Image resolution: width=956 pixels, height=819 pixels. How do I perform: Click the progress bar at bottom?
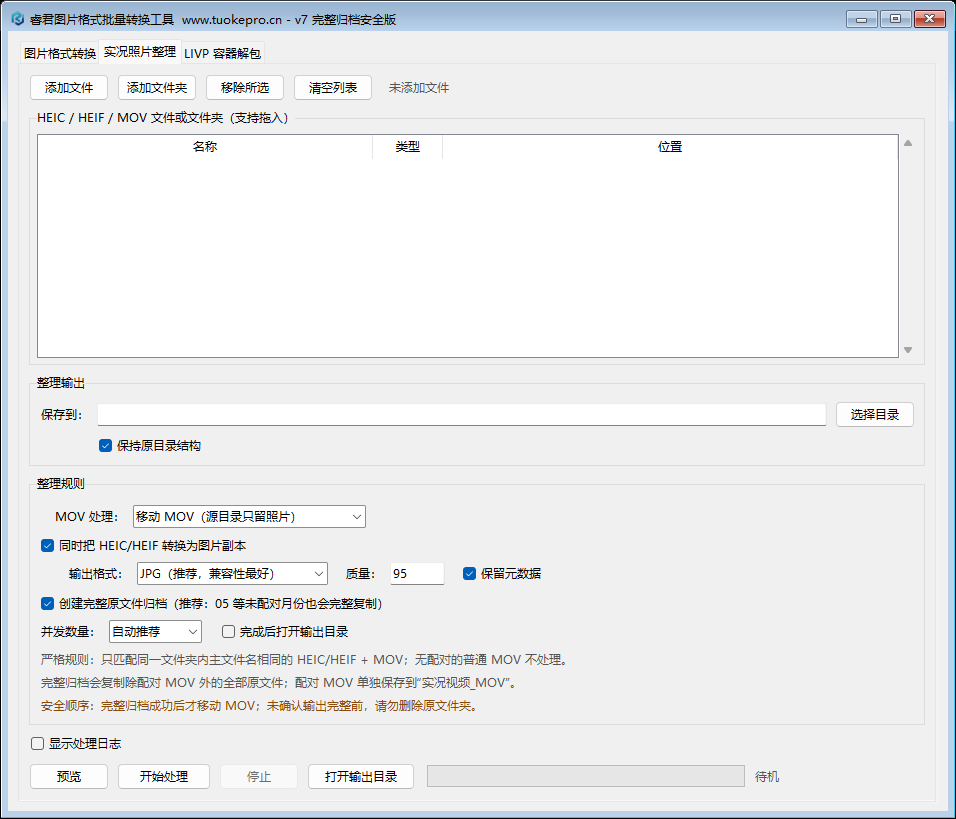[586, 776]
